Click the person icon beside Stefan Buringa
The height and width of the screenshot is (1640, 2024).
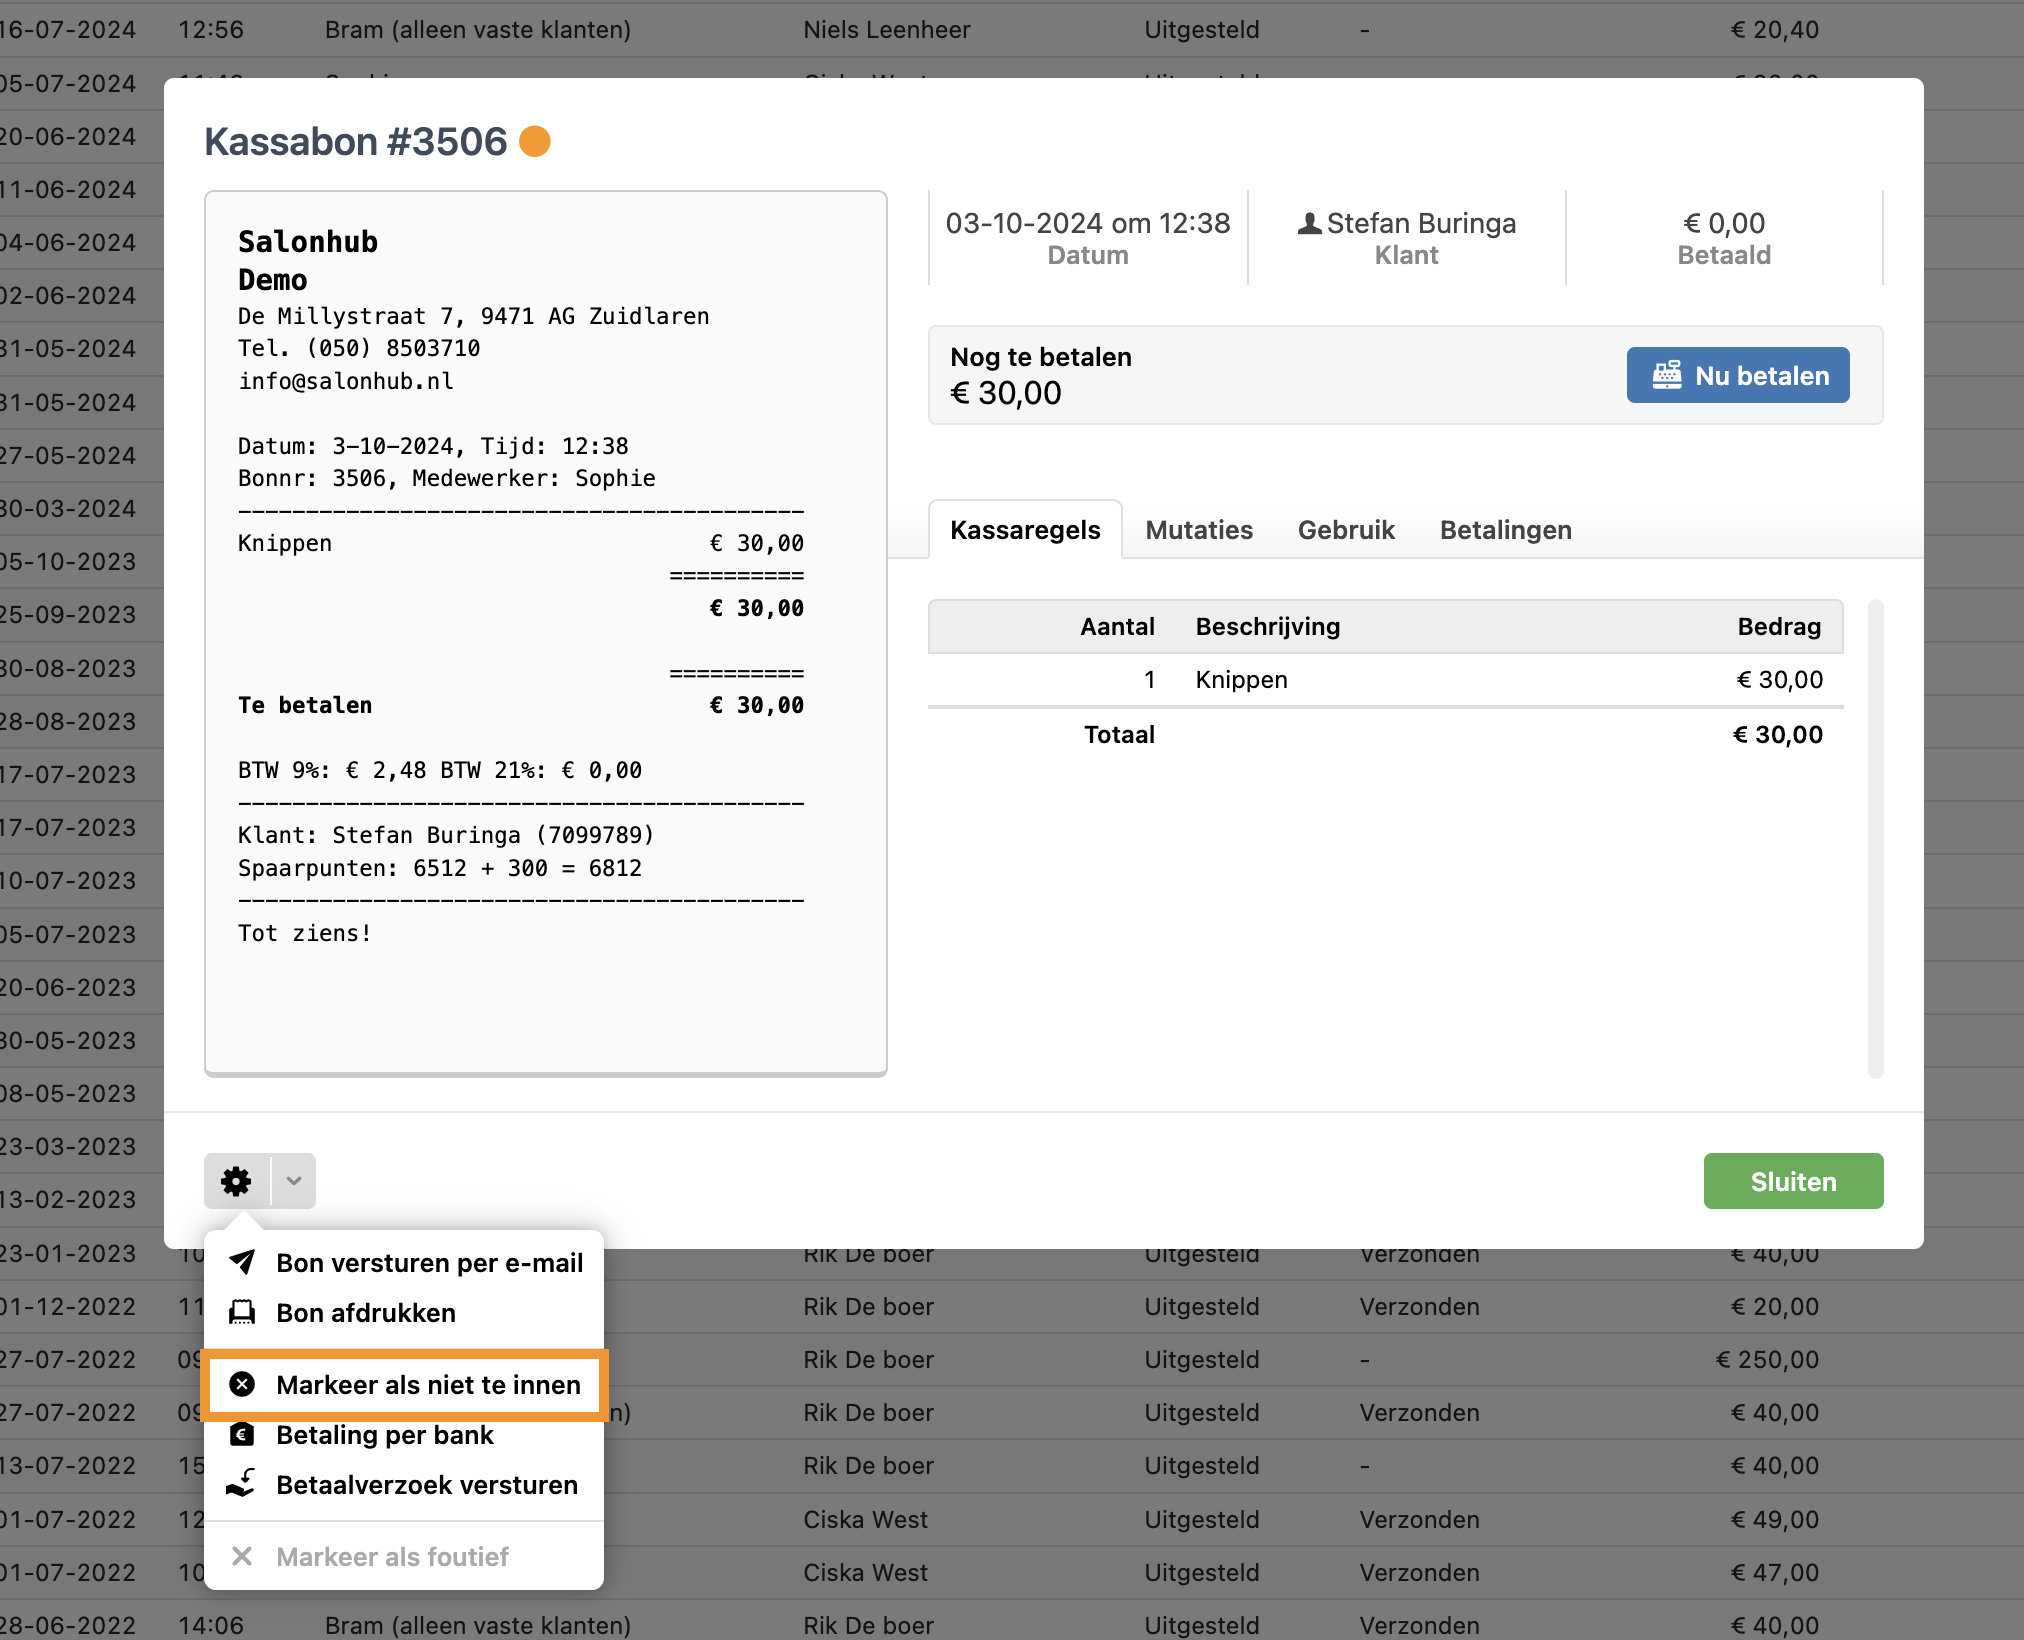(1309, 223)
